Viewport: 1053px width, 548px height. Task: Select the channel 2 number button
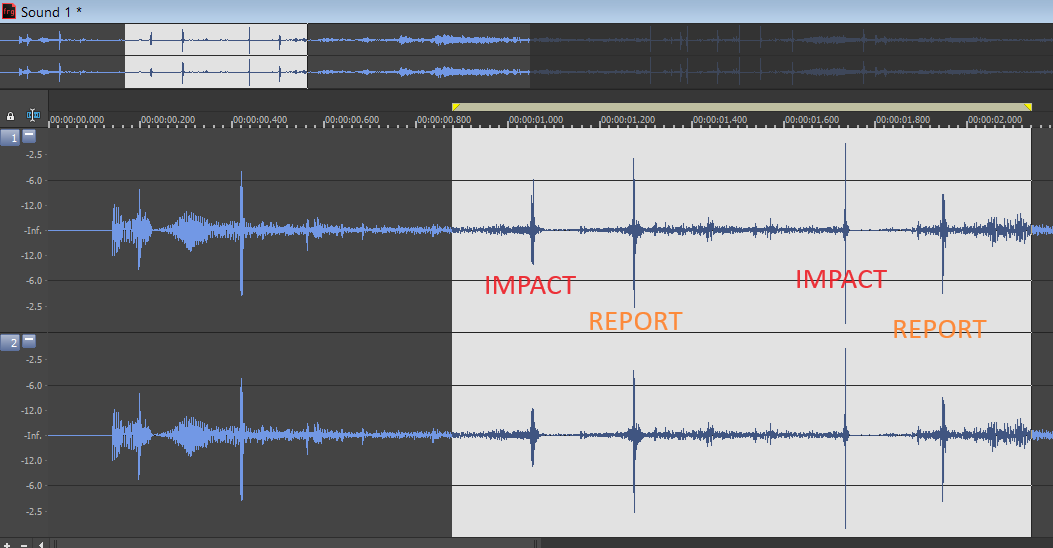pos(10,342)
